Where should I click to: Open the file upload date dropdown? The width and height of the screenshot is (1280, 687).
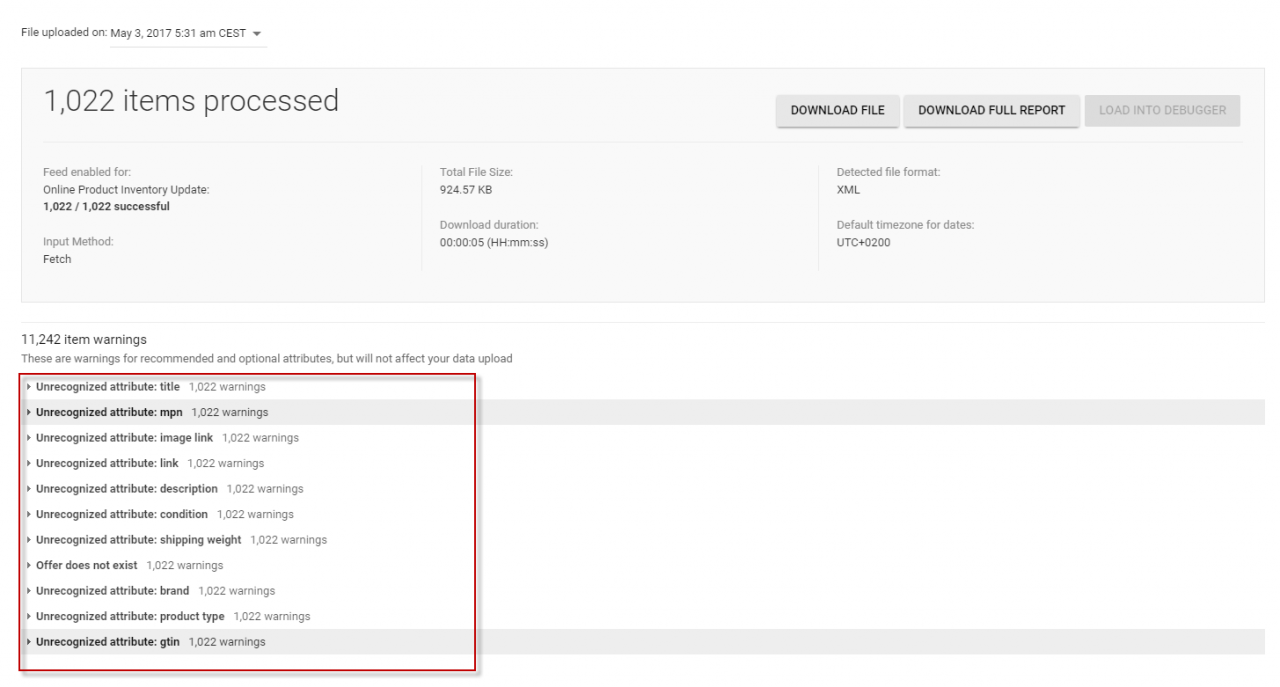[x=188, y=34]
